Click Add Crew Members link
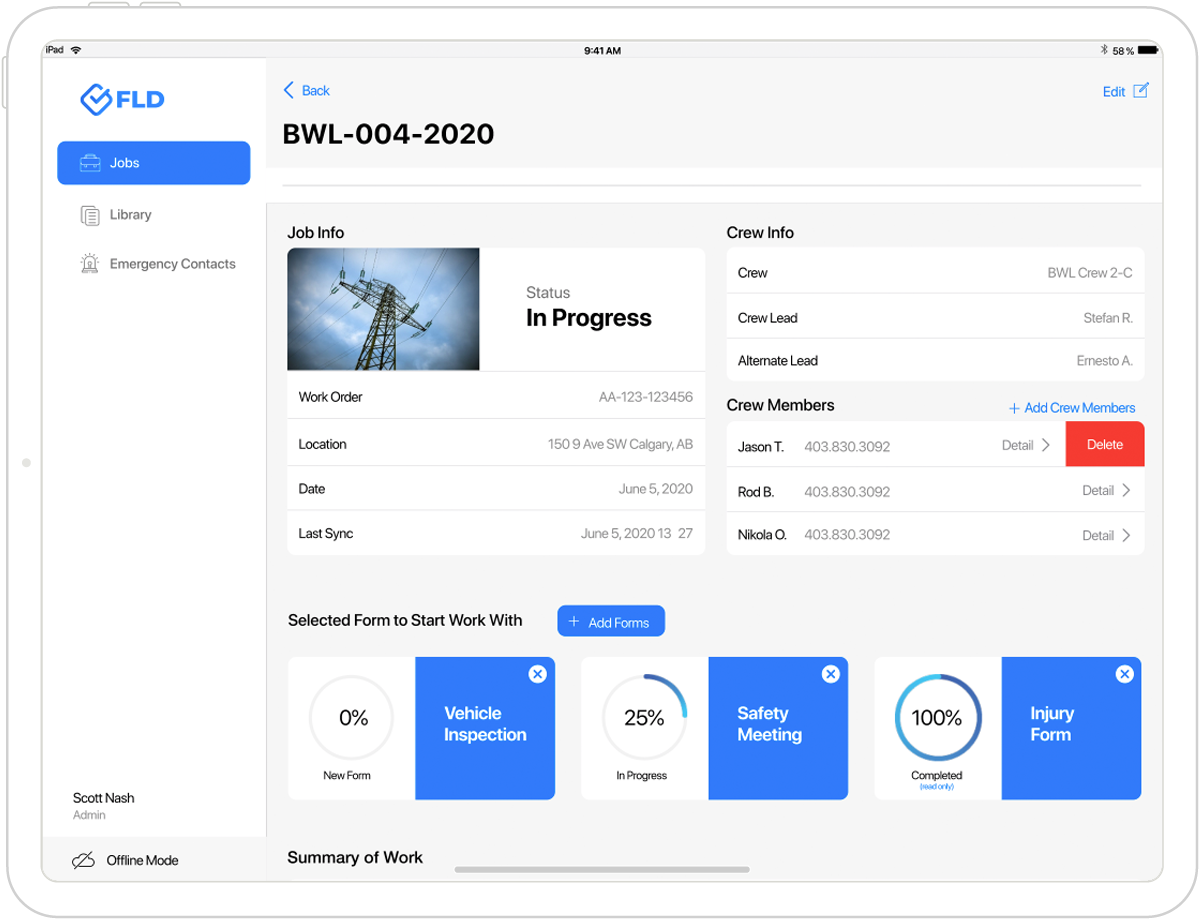This screenshot has height=920, width=1200. pyautogui.click(x=1071, y=408)
